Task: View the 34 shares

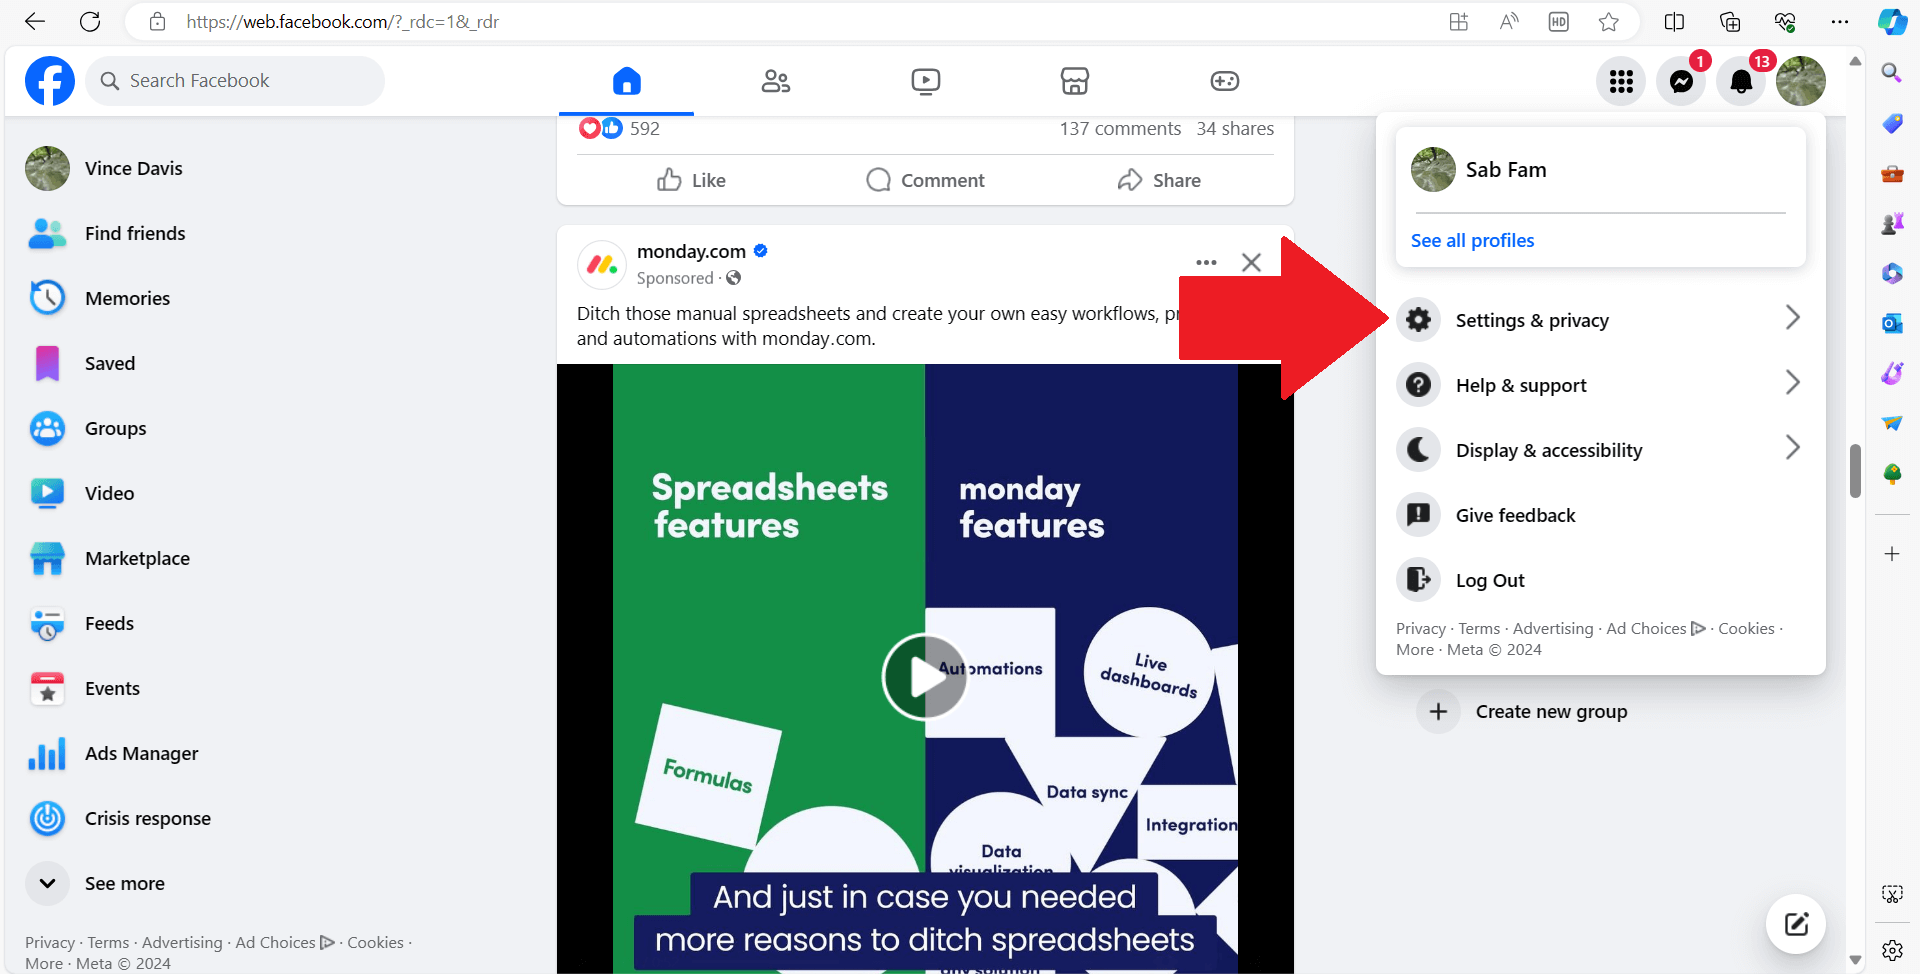Action: click(x=1235, y=129)
